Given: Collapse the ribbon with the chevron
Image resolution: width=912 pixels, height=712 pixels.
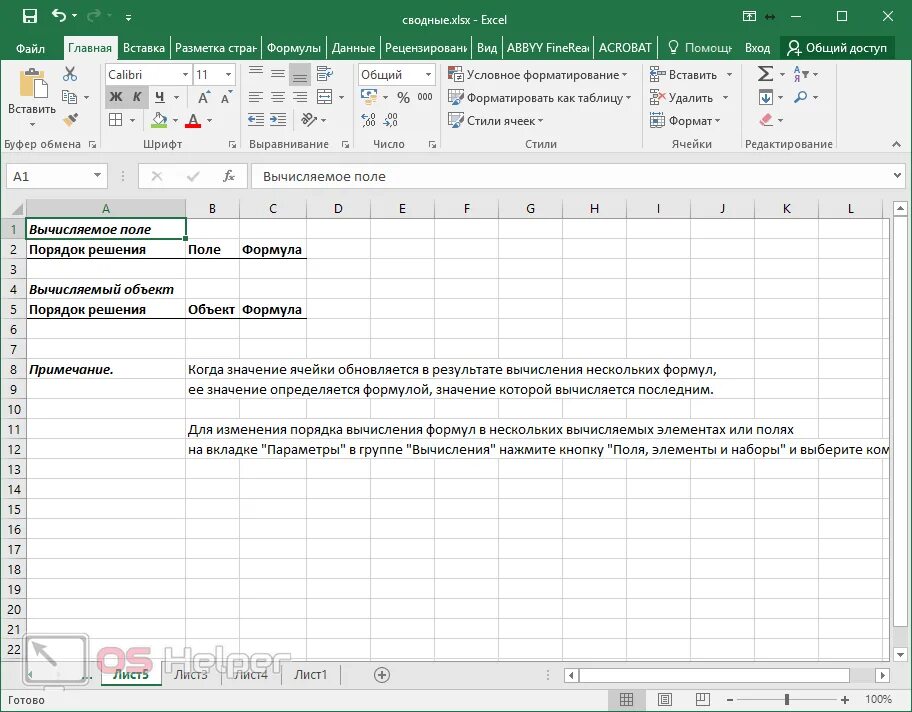Looking at the screenshot, I should click(x=896, y=144).
